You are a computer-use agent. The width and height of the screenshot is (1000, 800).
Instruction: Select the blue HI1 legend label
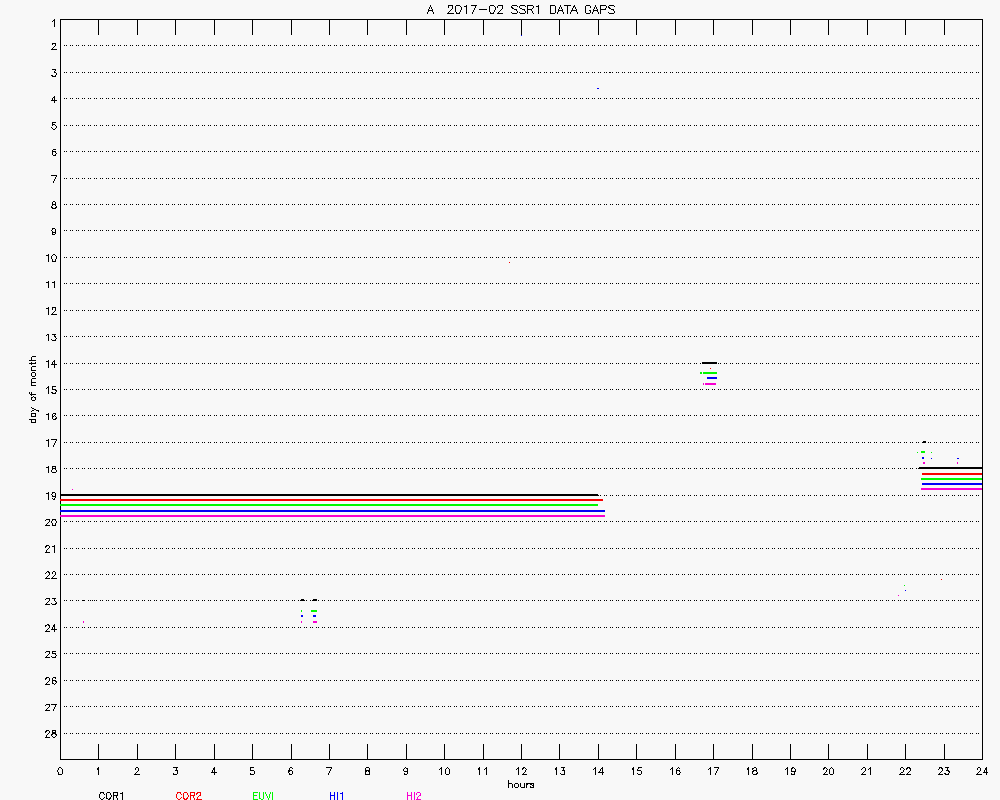click(336, 796)
